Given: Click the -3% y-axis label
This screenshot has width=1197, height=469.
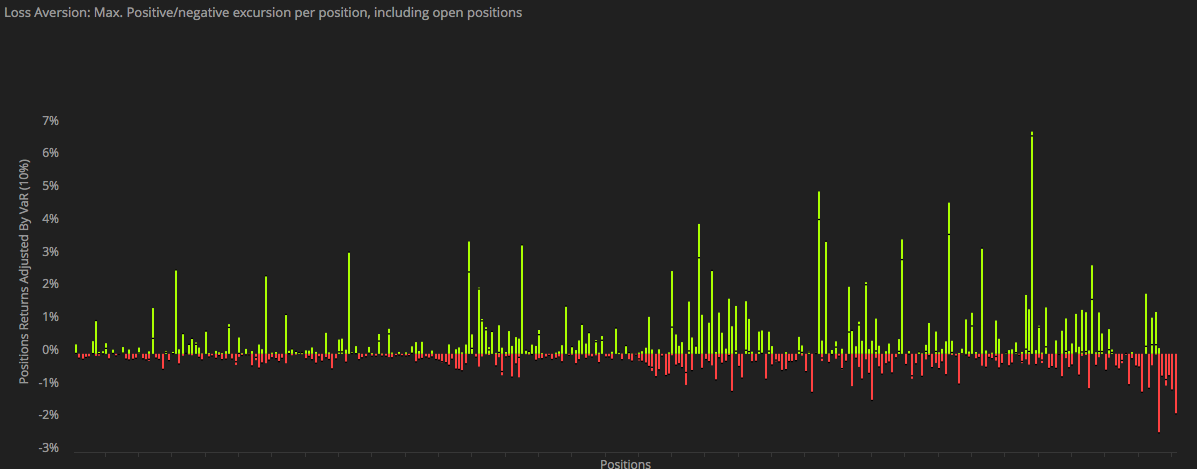Looking at the screenshot, I should tap(49, 448).
